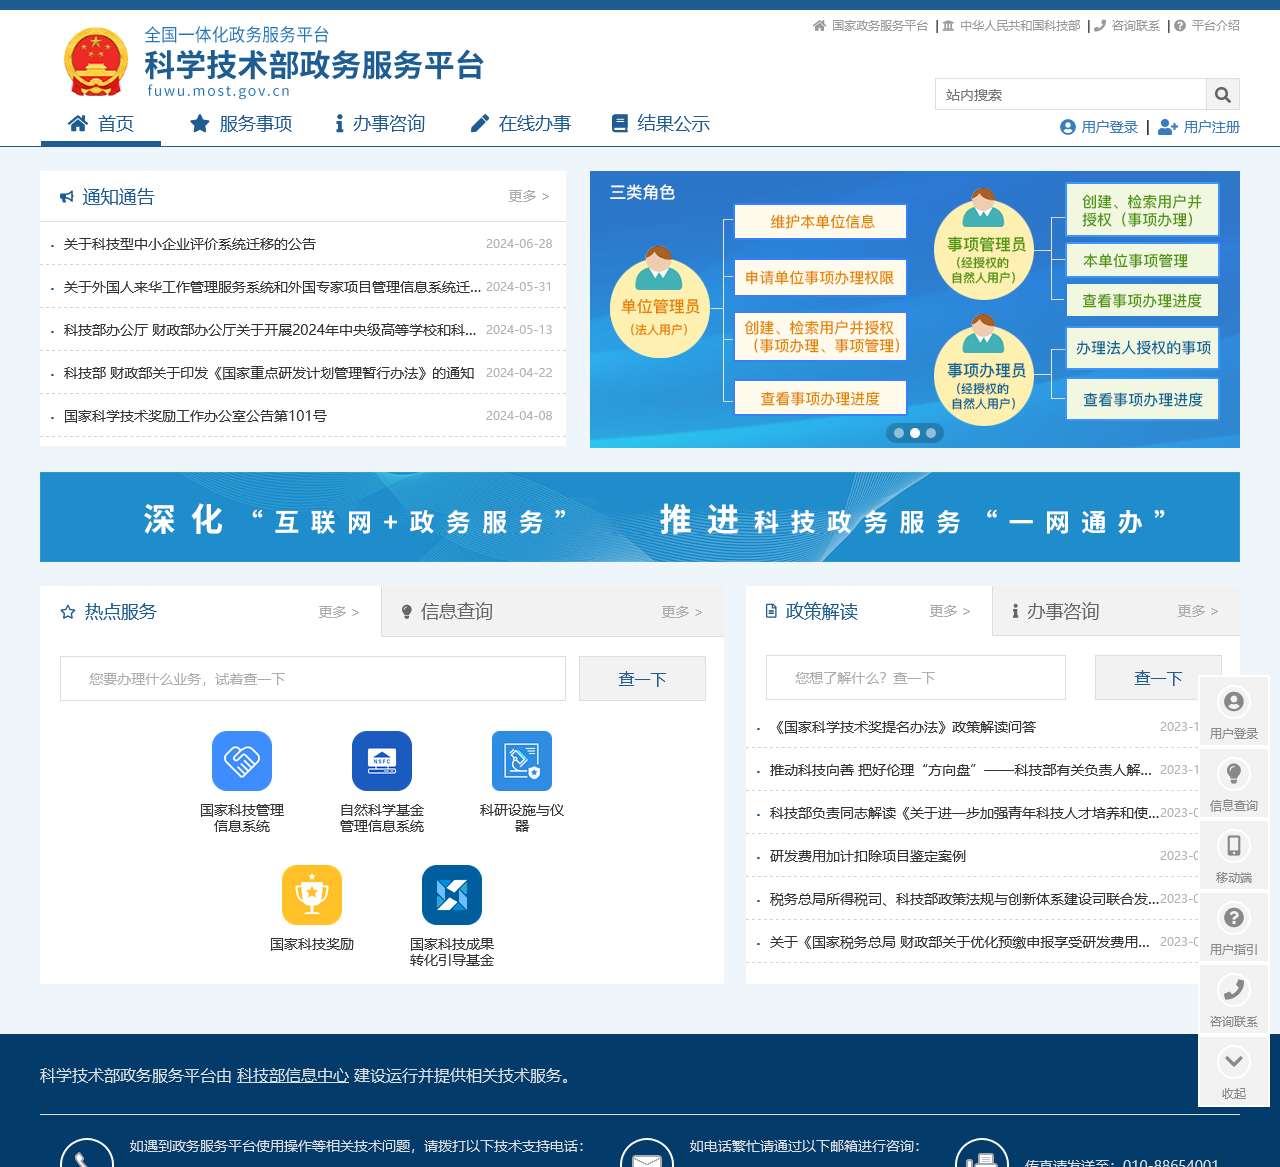
Task: Open 科研设施与仪器 service icon
Action: click(522, 761)
